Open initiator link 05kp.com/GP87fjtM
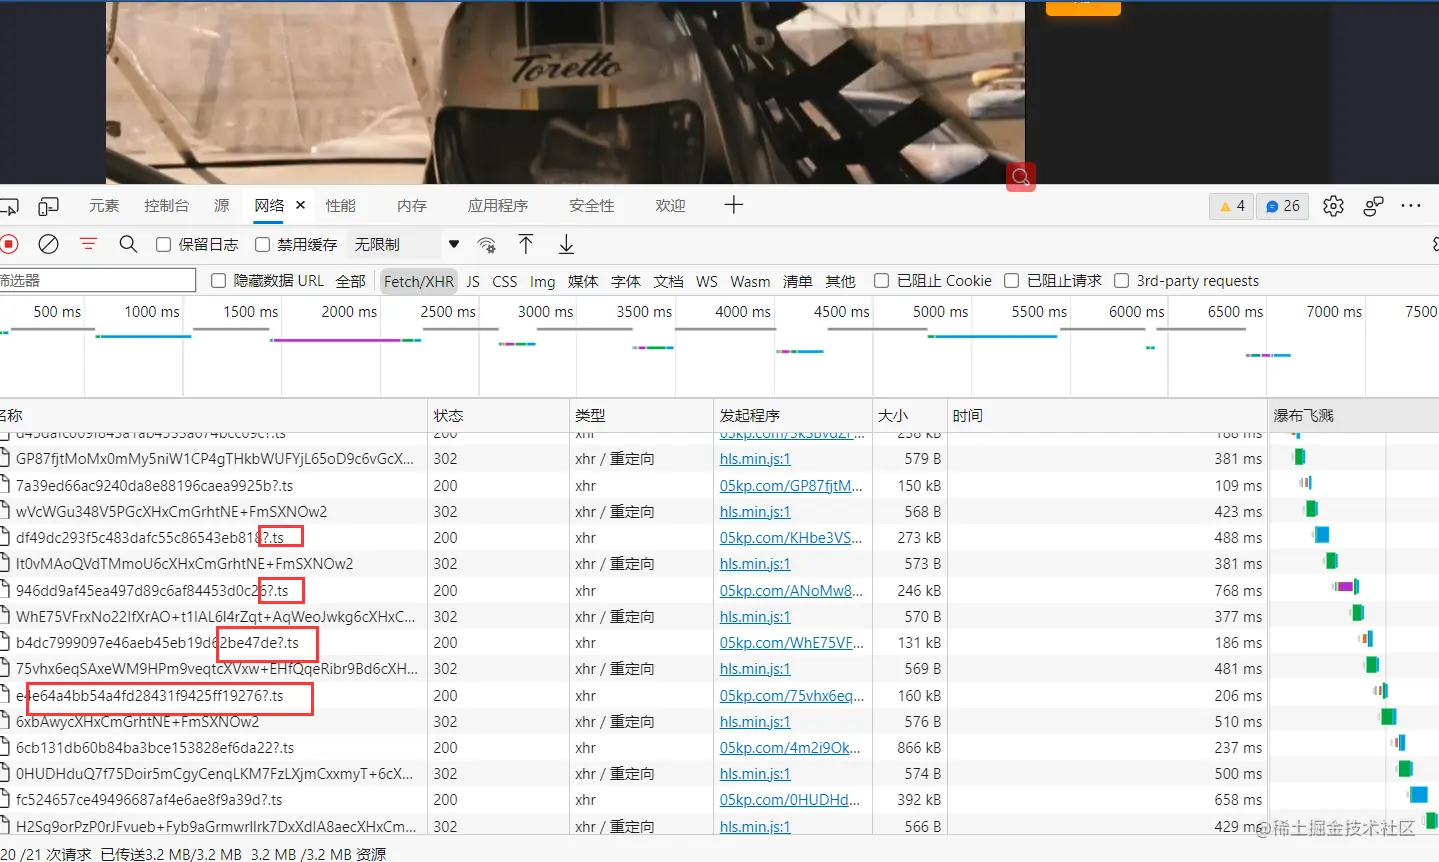This screenshot has width=1439, height=862. (x=790, y=486)
